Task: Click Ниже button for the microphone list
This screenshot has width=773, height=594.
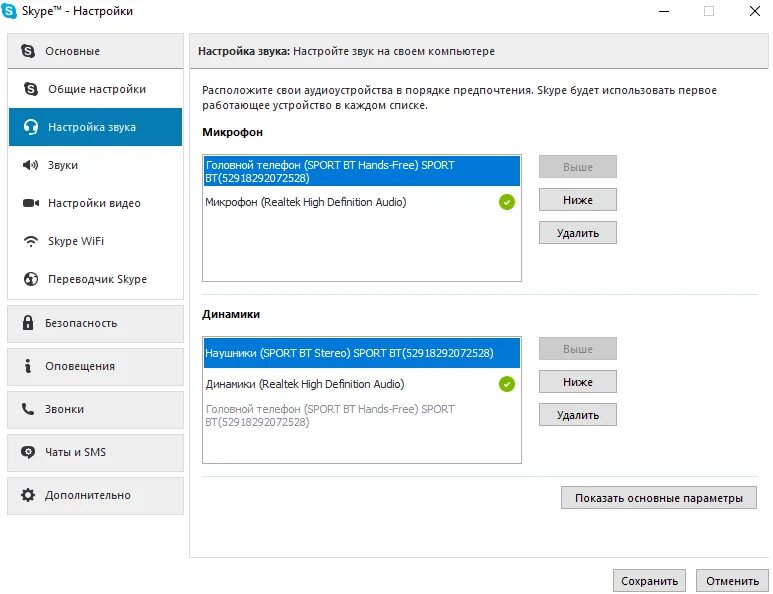Action: (577, 200)
